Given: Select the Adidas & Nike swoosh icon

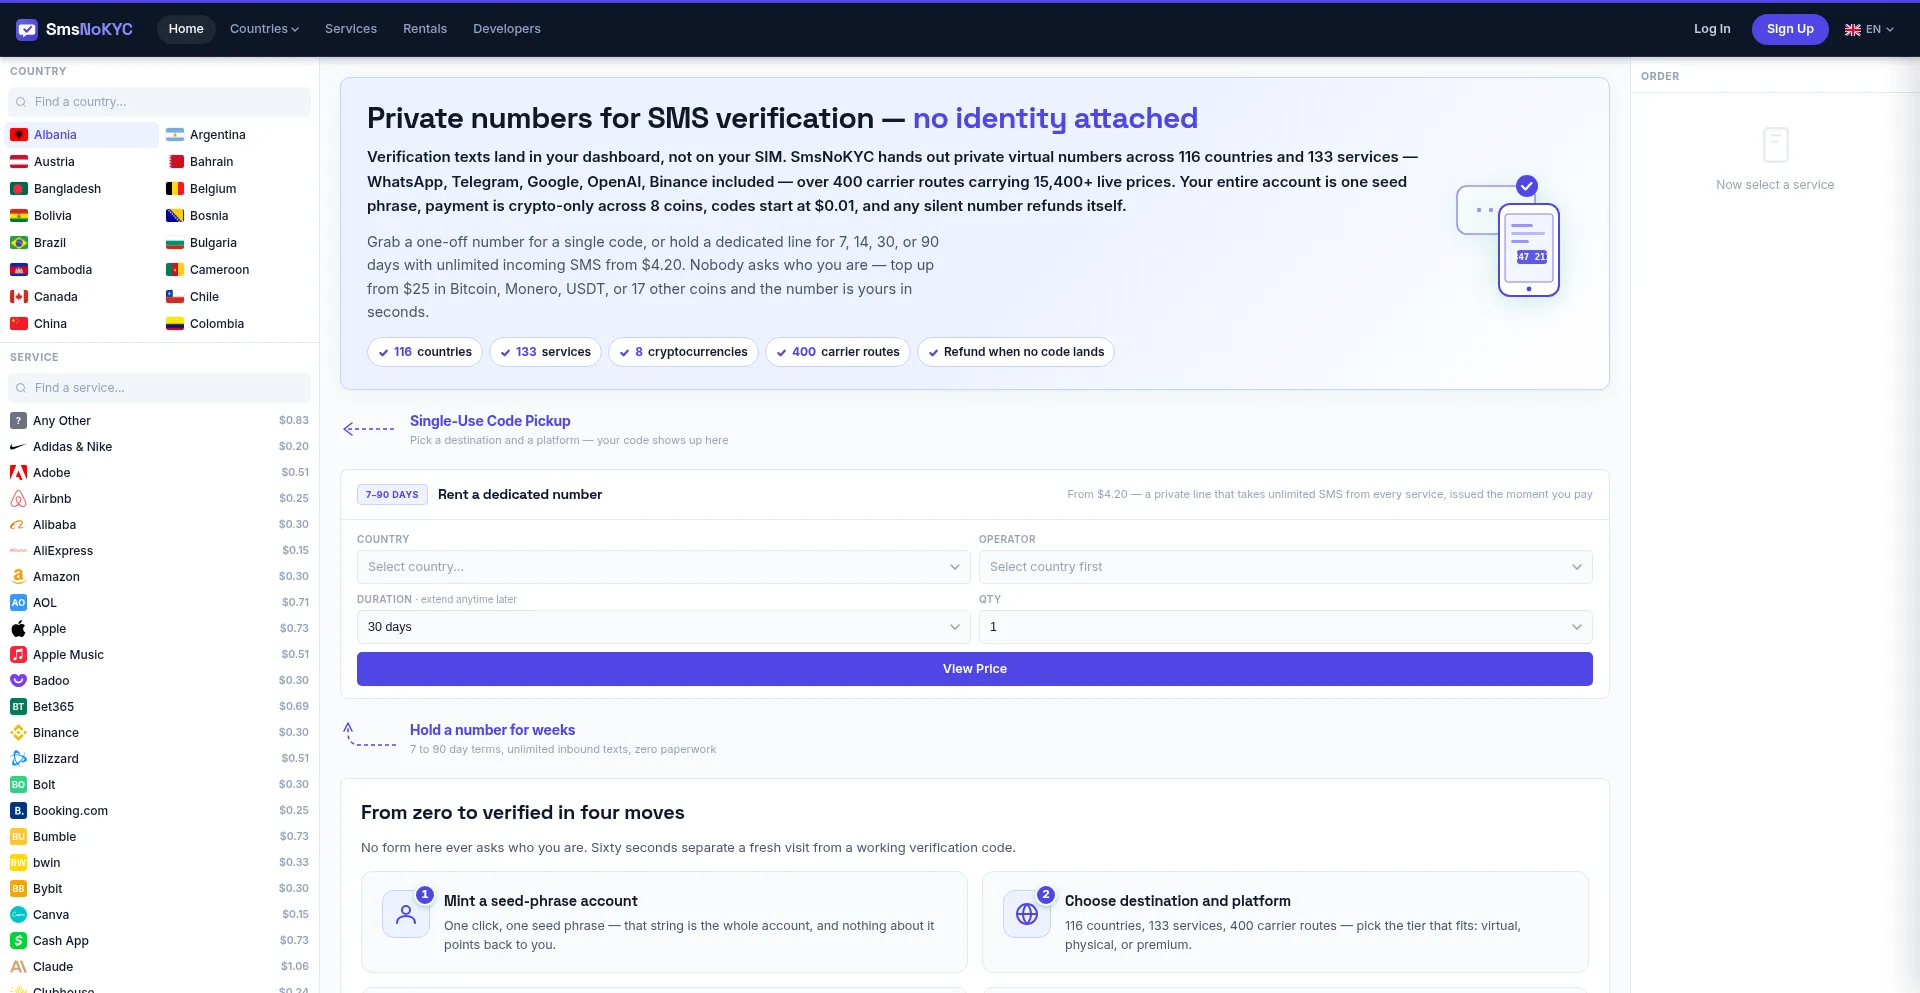Looking at the screenshot, I should point(18,447).
